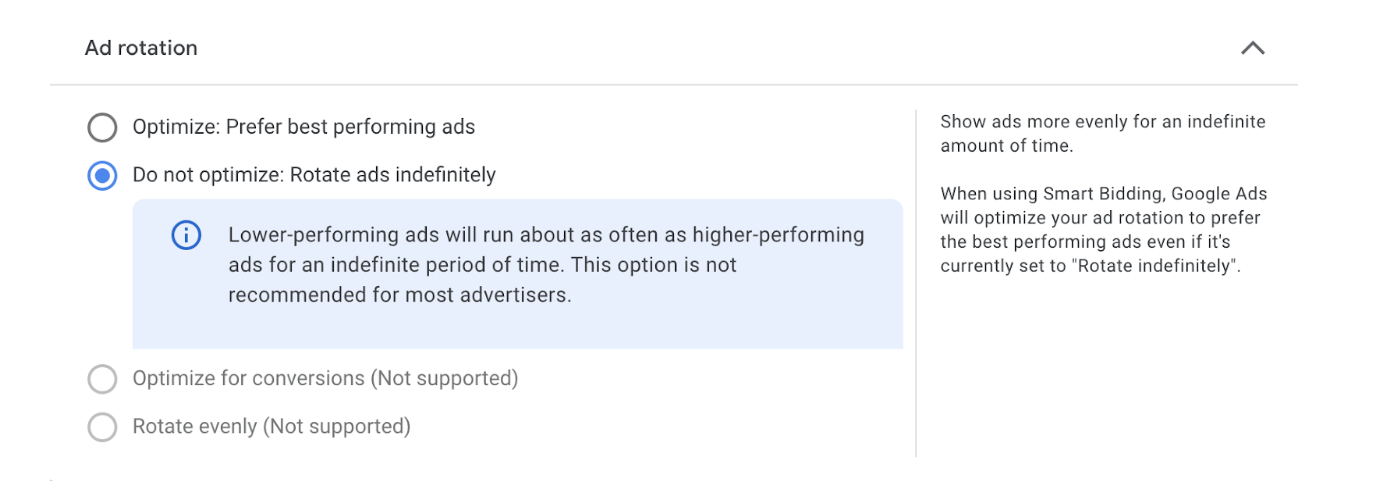Select the Optimize: Prefer best performing radio button

(102, 128)
